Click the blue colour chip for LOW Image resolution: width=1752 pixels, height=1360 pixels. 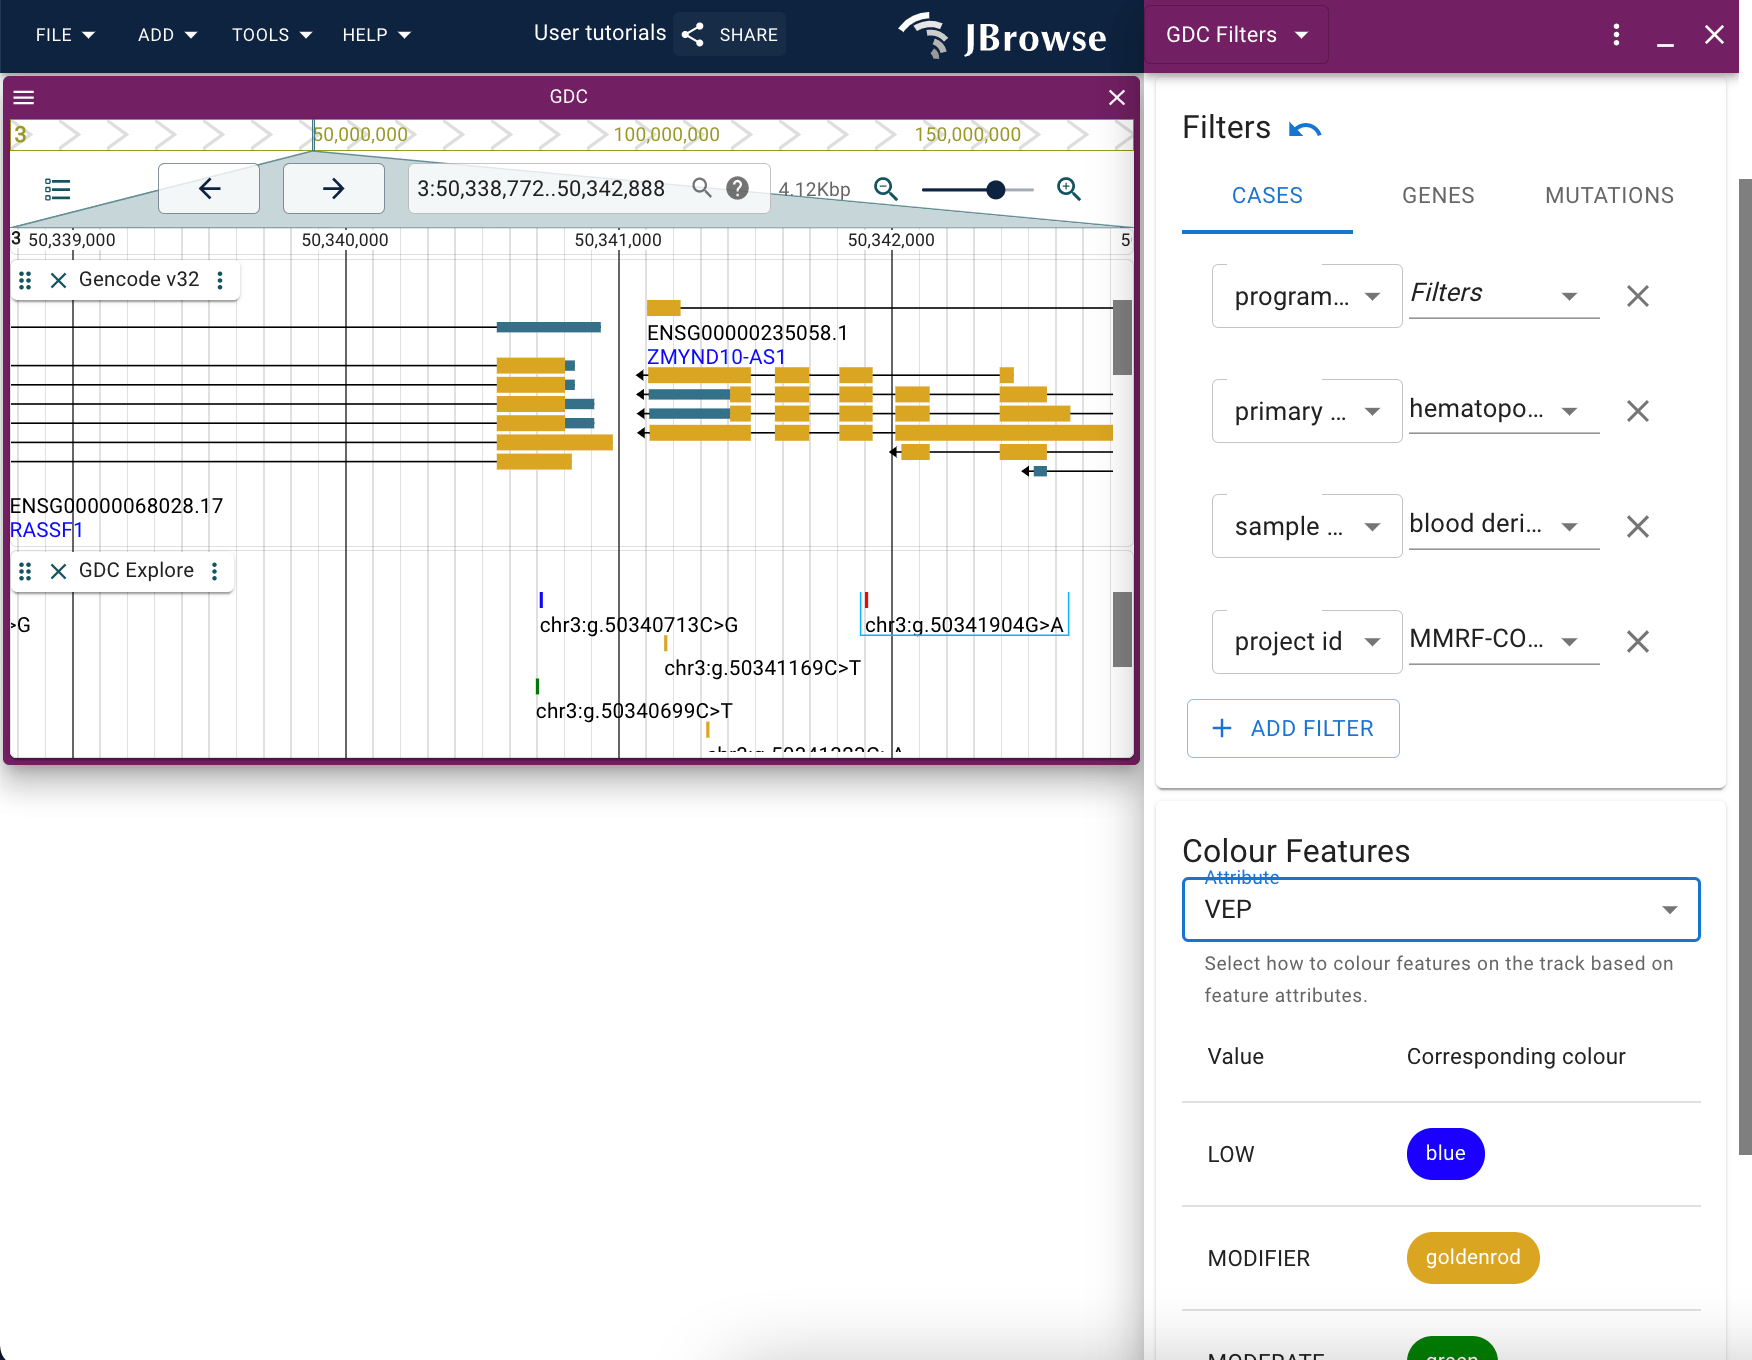click(1445, 1154)
